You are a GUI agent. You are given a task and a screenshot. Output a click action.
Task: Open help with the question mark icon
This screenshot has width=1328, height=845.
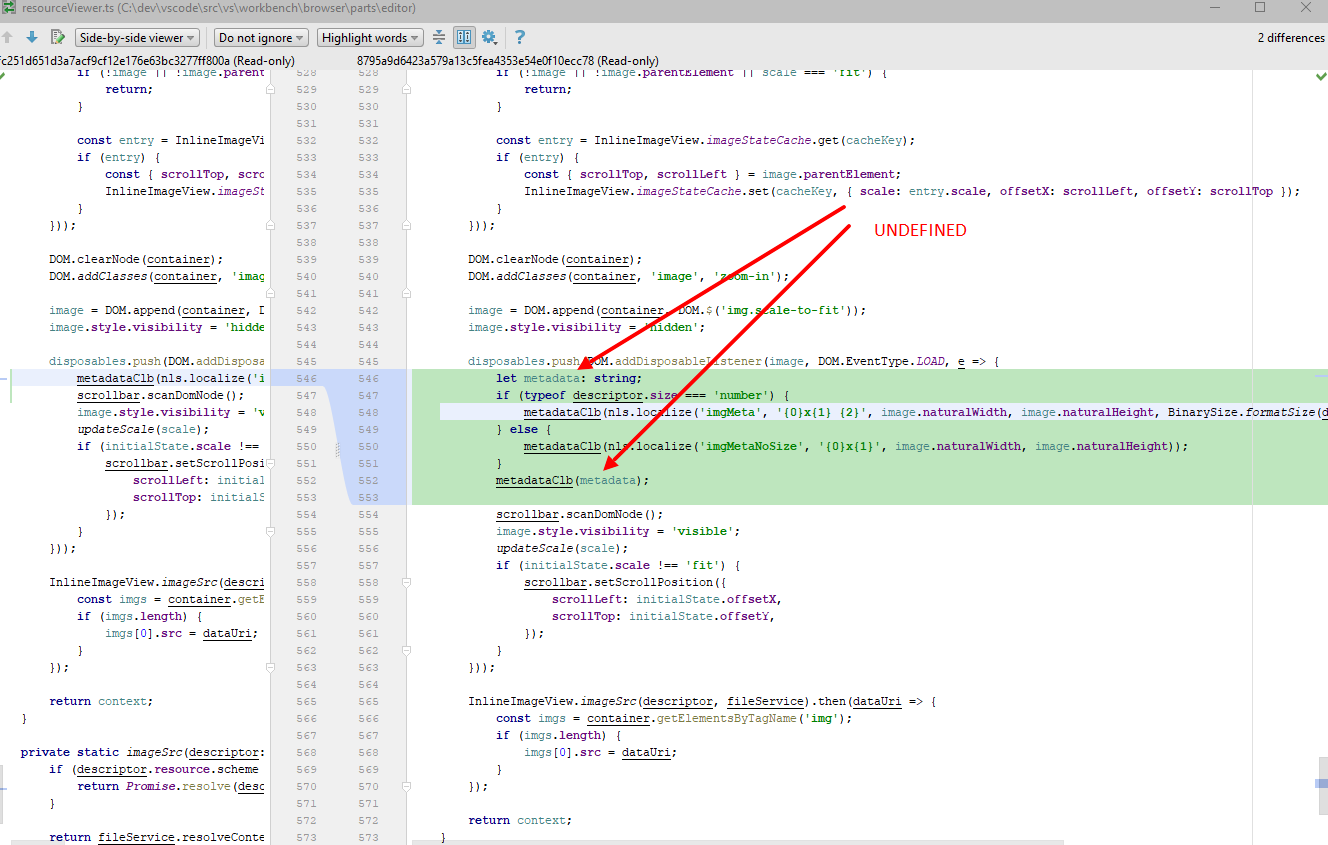[x=519, y=37]
